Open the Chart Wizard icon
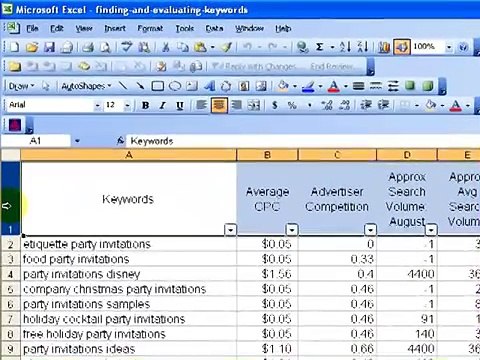This screenshot has width=480, height=360. click(384, 47)
